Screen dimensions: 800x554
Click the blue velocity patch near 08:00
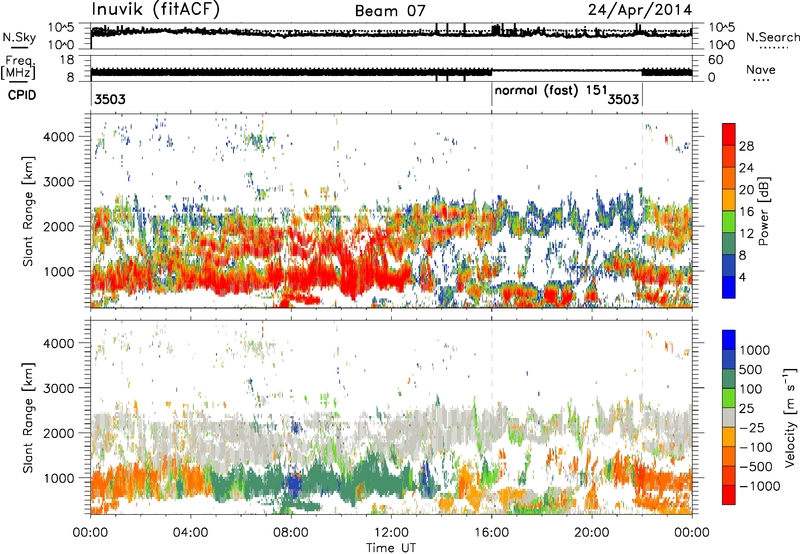(293, 485)
